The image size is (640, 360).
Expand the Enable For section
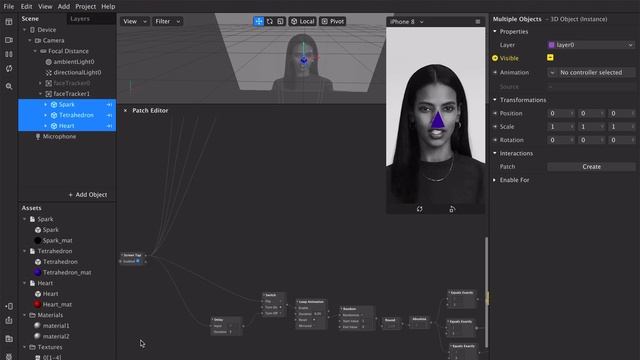tap(495, 180)
